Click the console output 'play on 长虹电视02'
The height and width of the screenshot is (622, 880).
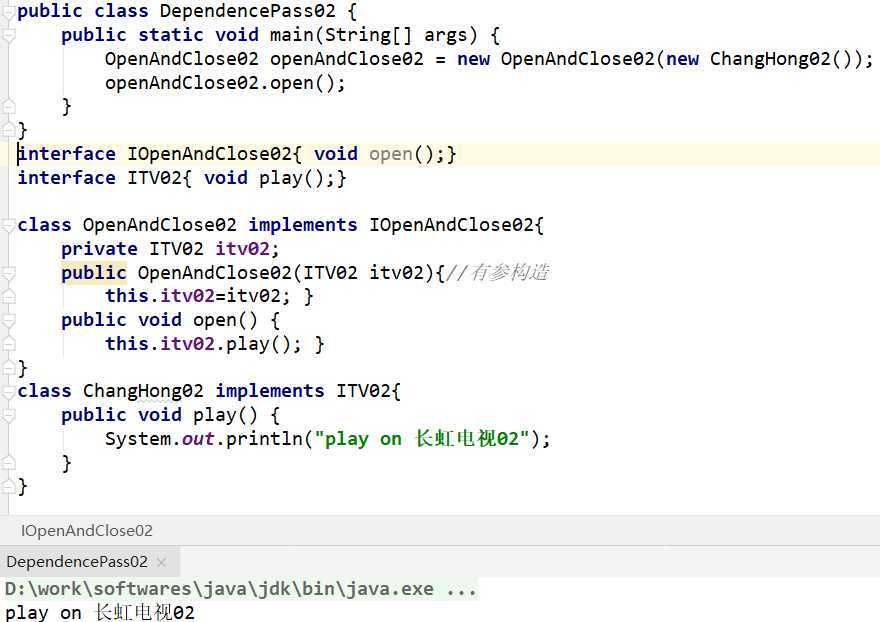coord(100,612)
